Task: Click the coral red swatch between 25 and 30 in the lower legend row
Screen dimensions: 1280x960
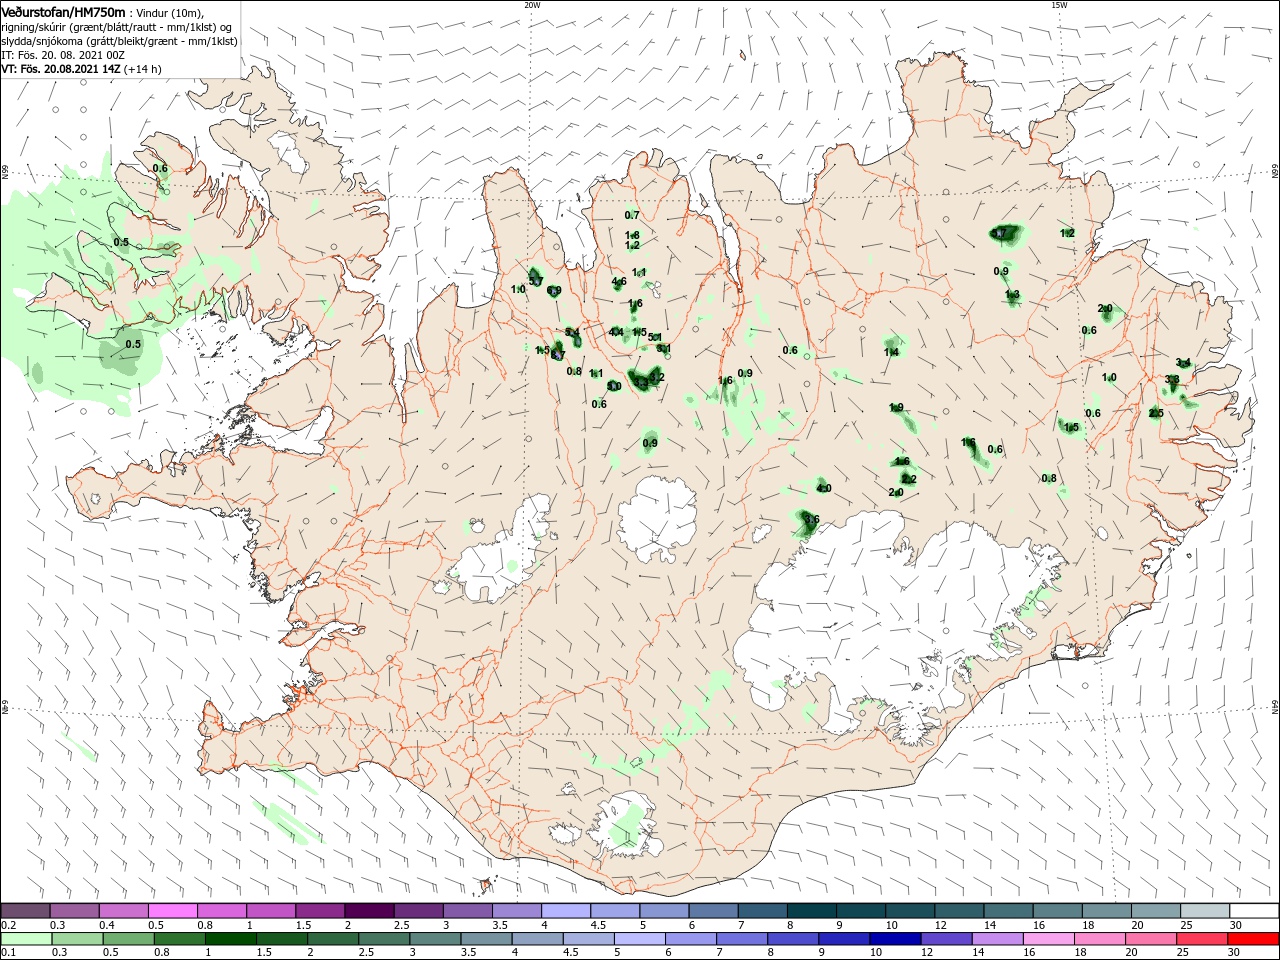Action: 1203,939
